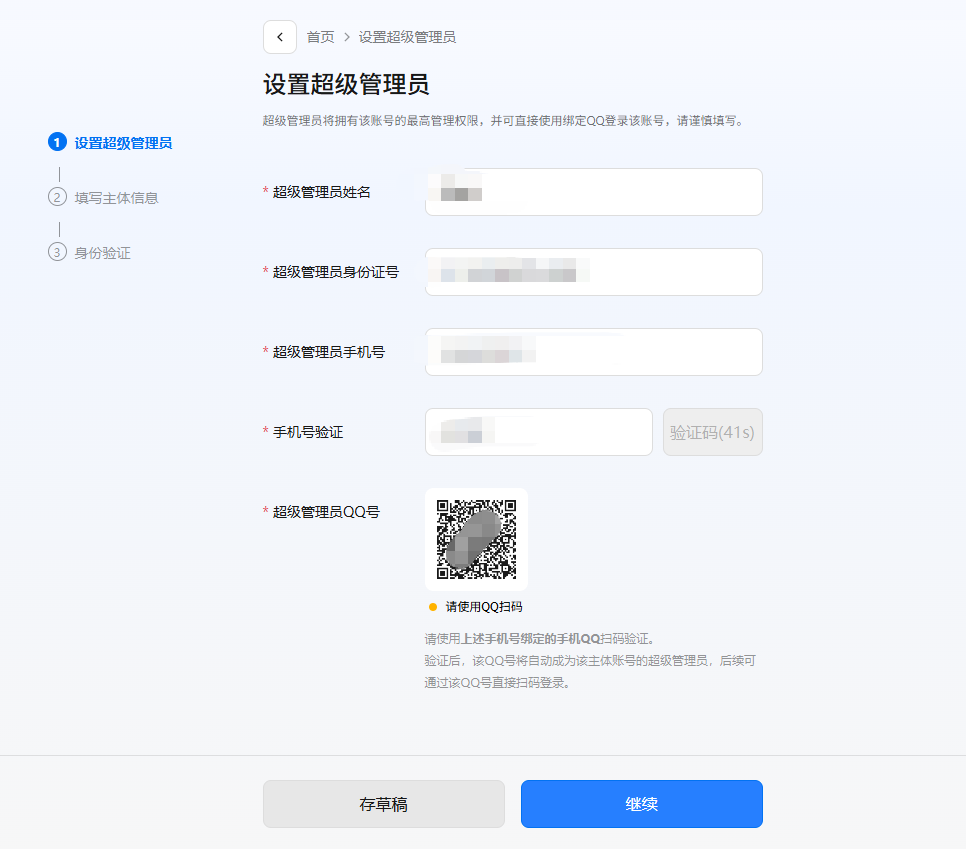Click the back arrow navigation icon
The width and height of the screenshot is (966, 849).
pos(280,37)
